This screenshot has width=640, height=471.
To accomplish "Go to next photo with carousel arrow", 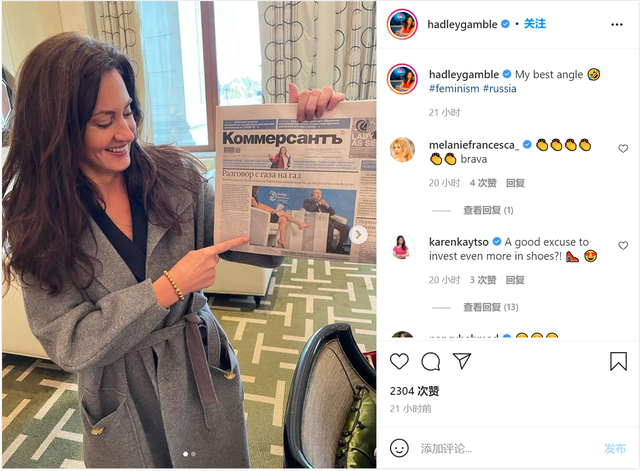I will pyautogui.click(x=358, y=235).
